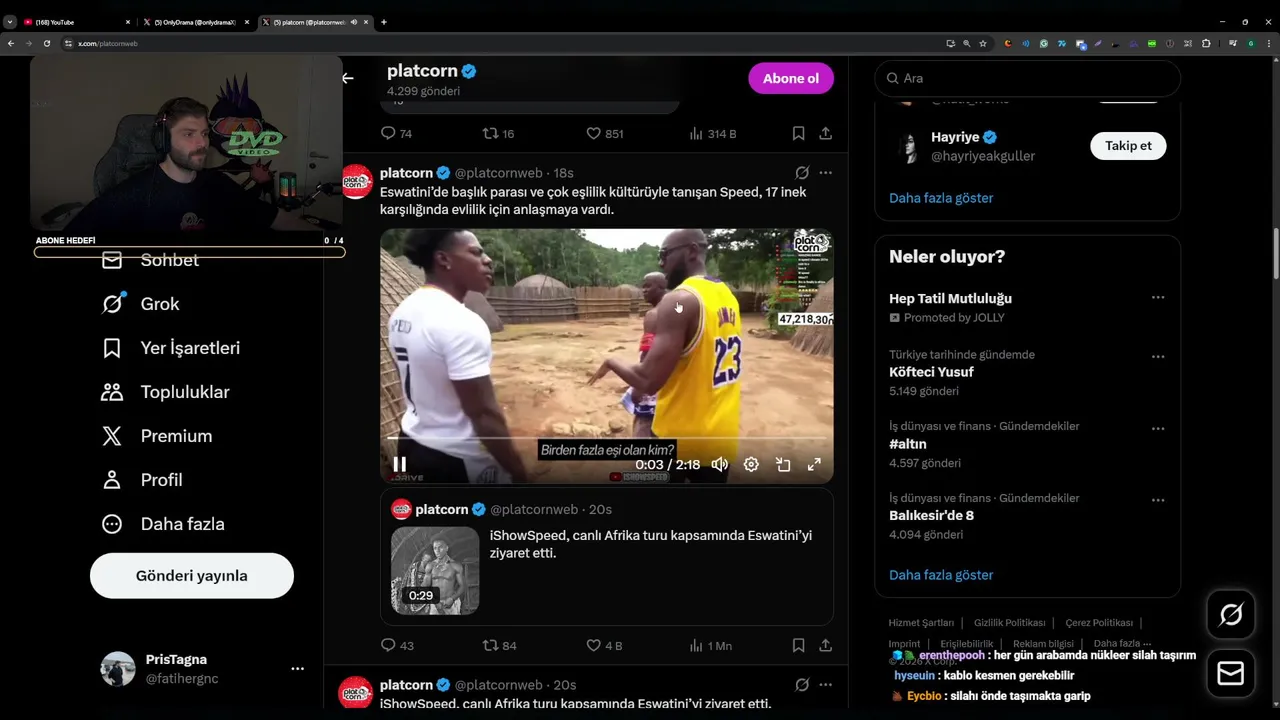Open floating messages envelope button

[1231, 674]
